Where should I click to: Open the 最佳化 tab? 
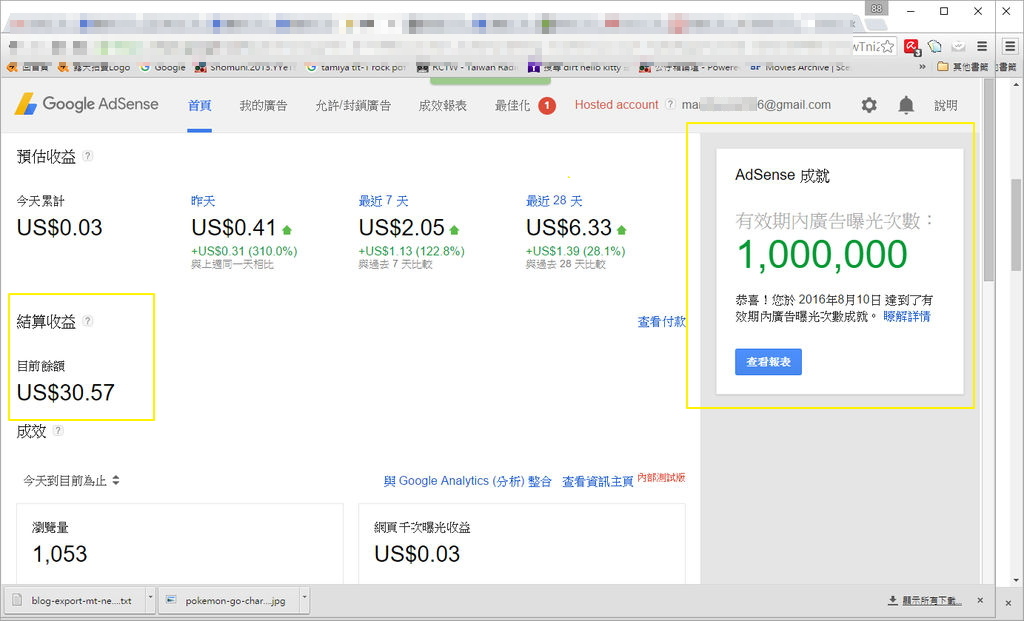(512, 105)
